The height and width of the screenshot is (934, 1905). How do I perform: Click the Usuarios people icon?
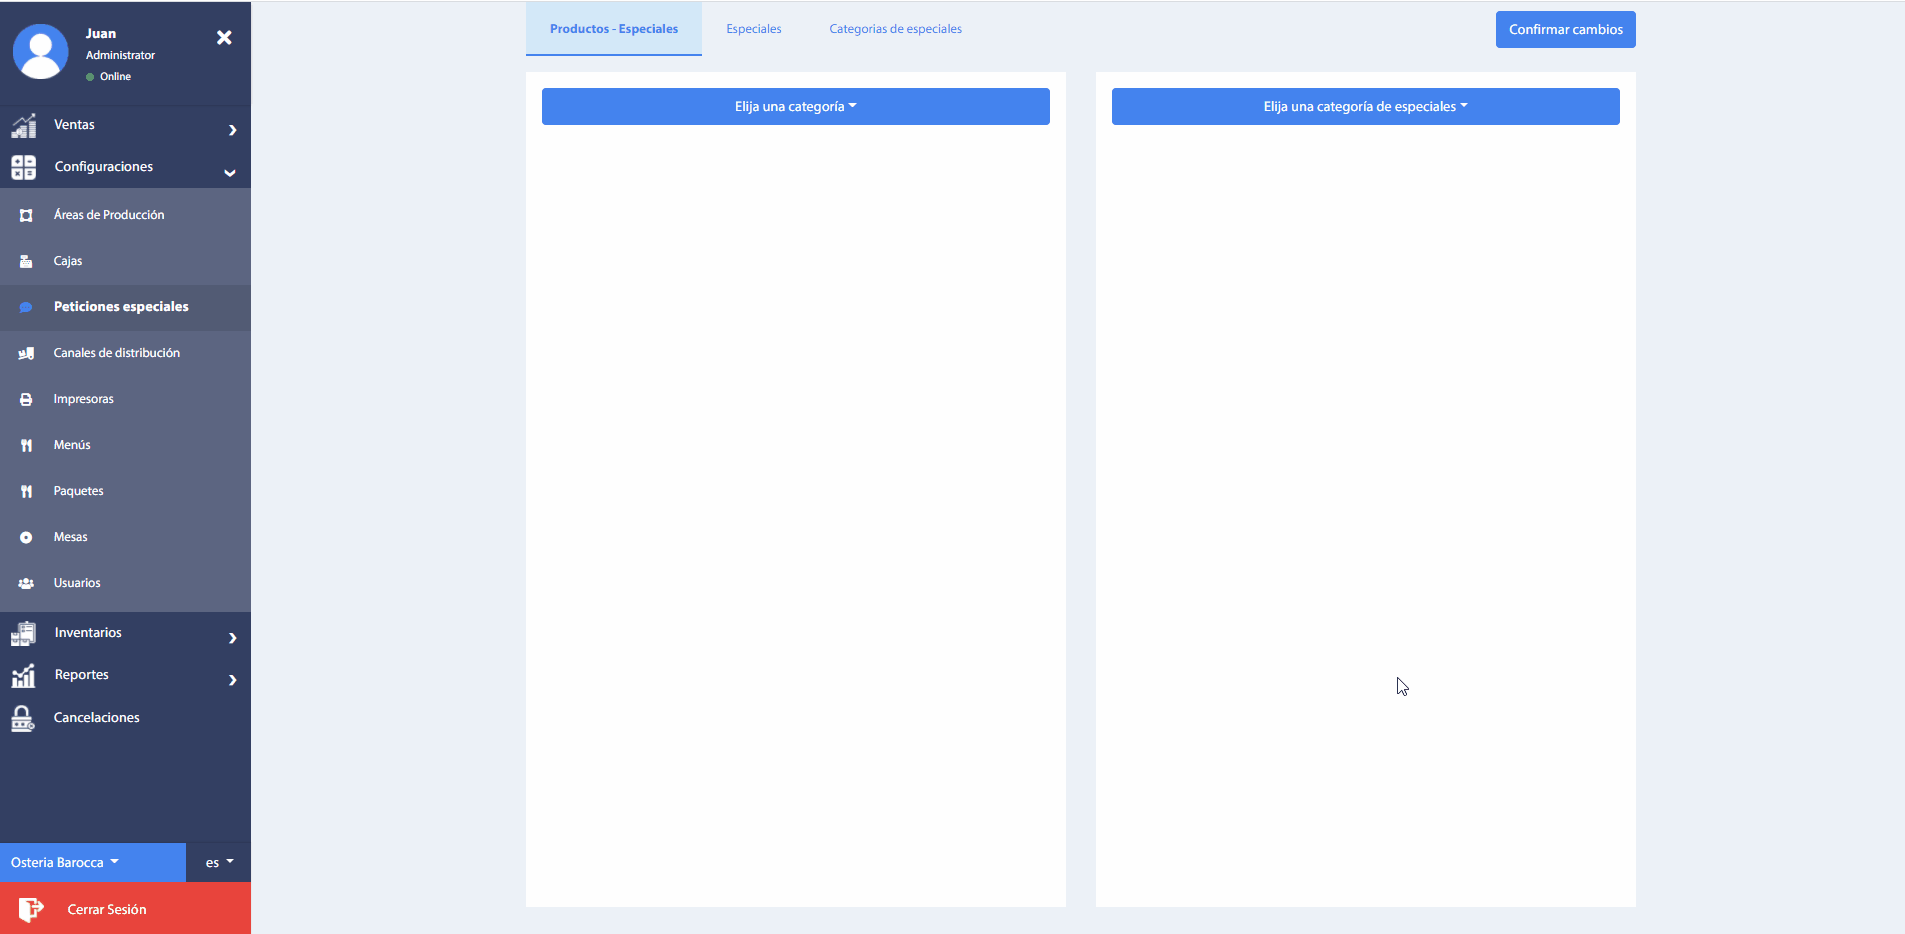26,583
